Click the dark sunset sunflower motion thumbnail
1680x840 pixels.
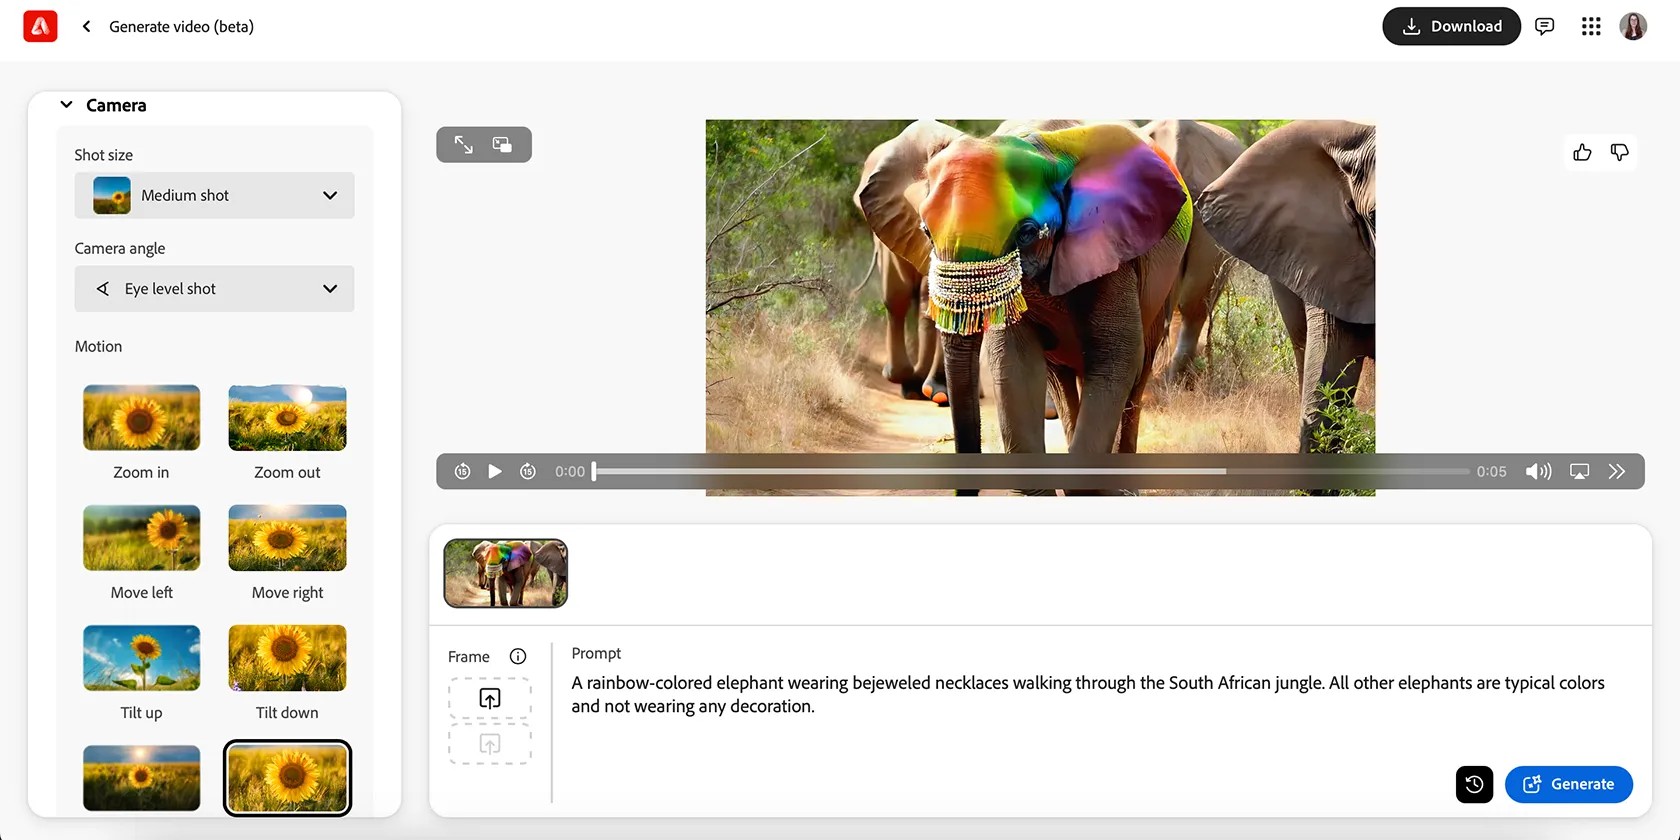[x=141, y=778]
